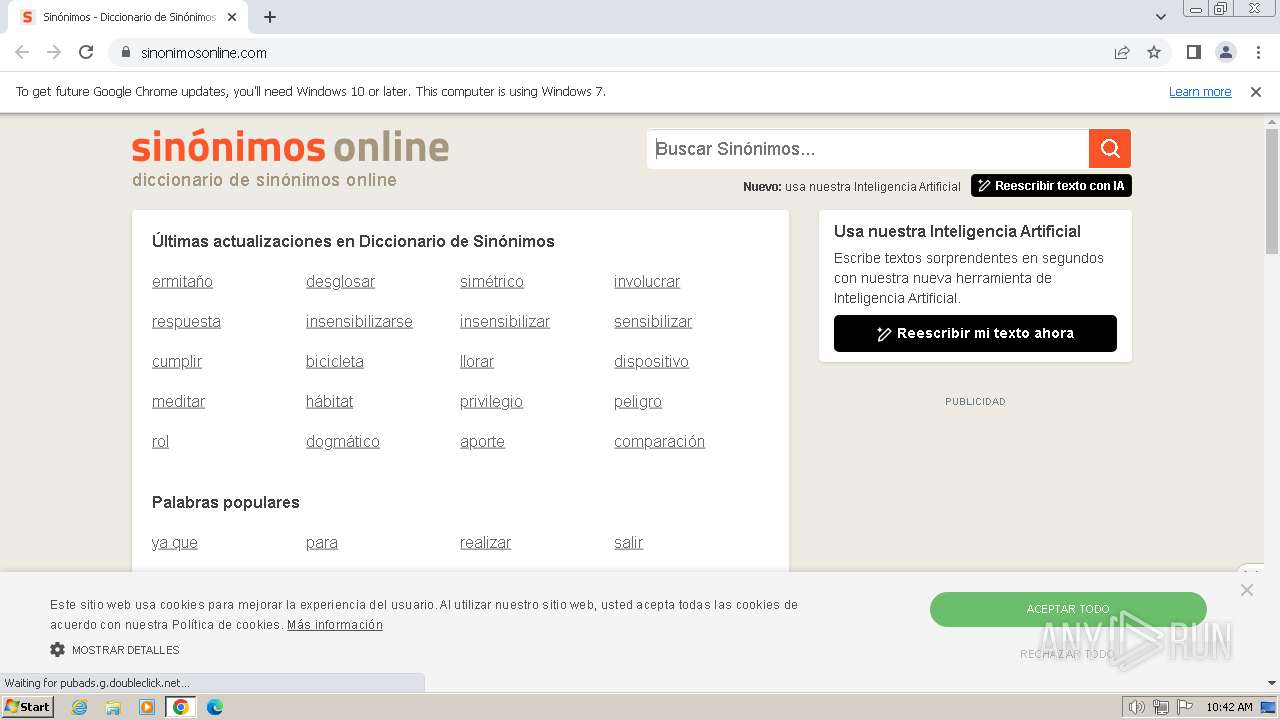Open the word simétrico

492,282
